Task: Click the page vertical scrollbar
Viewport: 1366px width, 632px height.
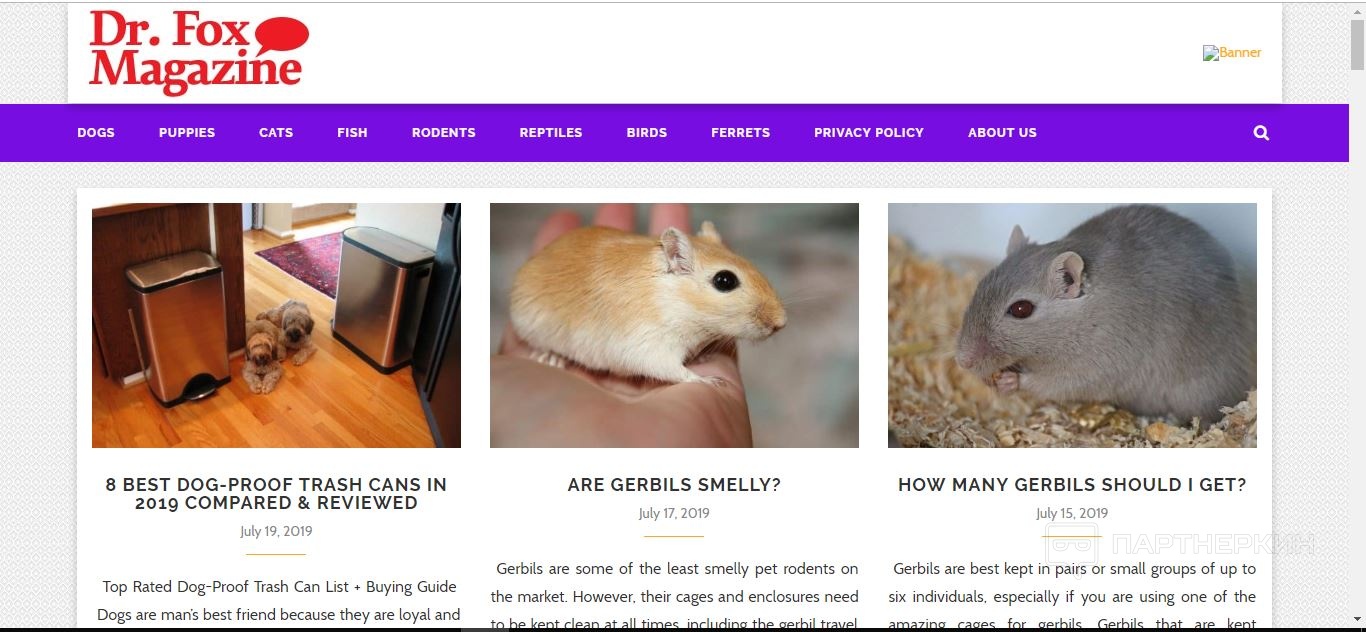Action: (x=1357, y=316)
